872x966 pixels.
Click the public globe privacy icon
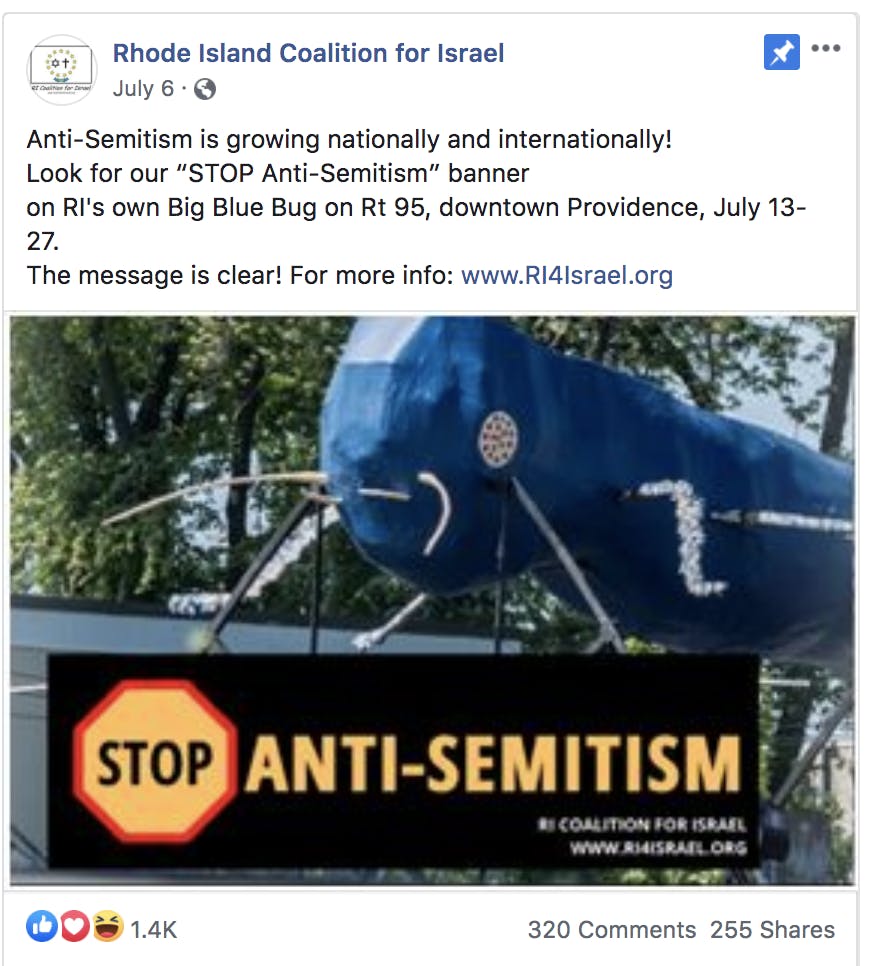point(205,89)
